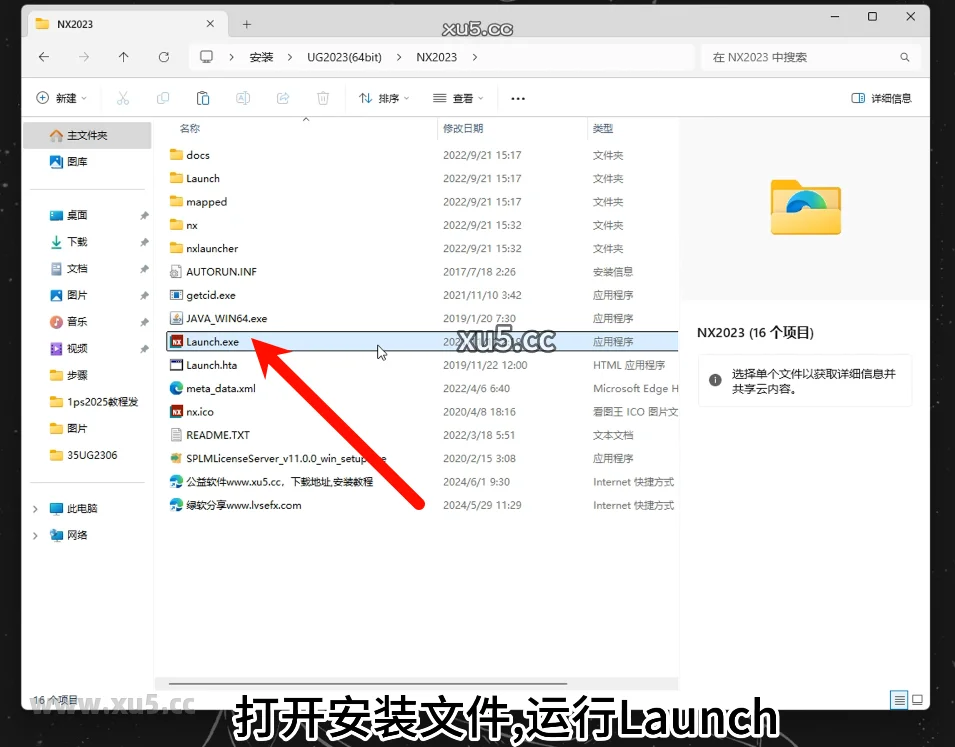Open the Sort dropdown menu
This screenshot has width=955, height=747.
pos(384,98)
